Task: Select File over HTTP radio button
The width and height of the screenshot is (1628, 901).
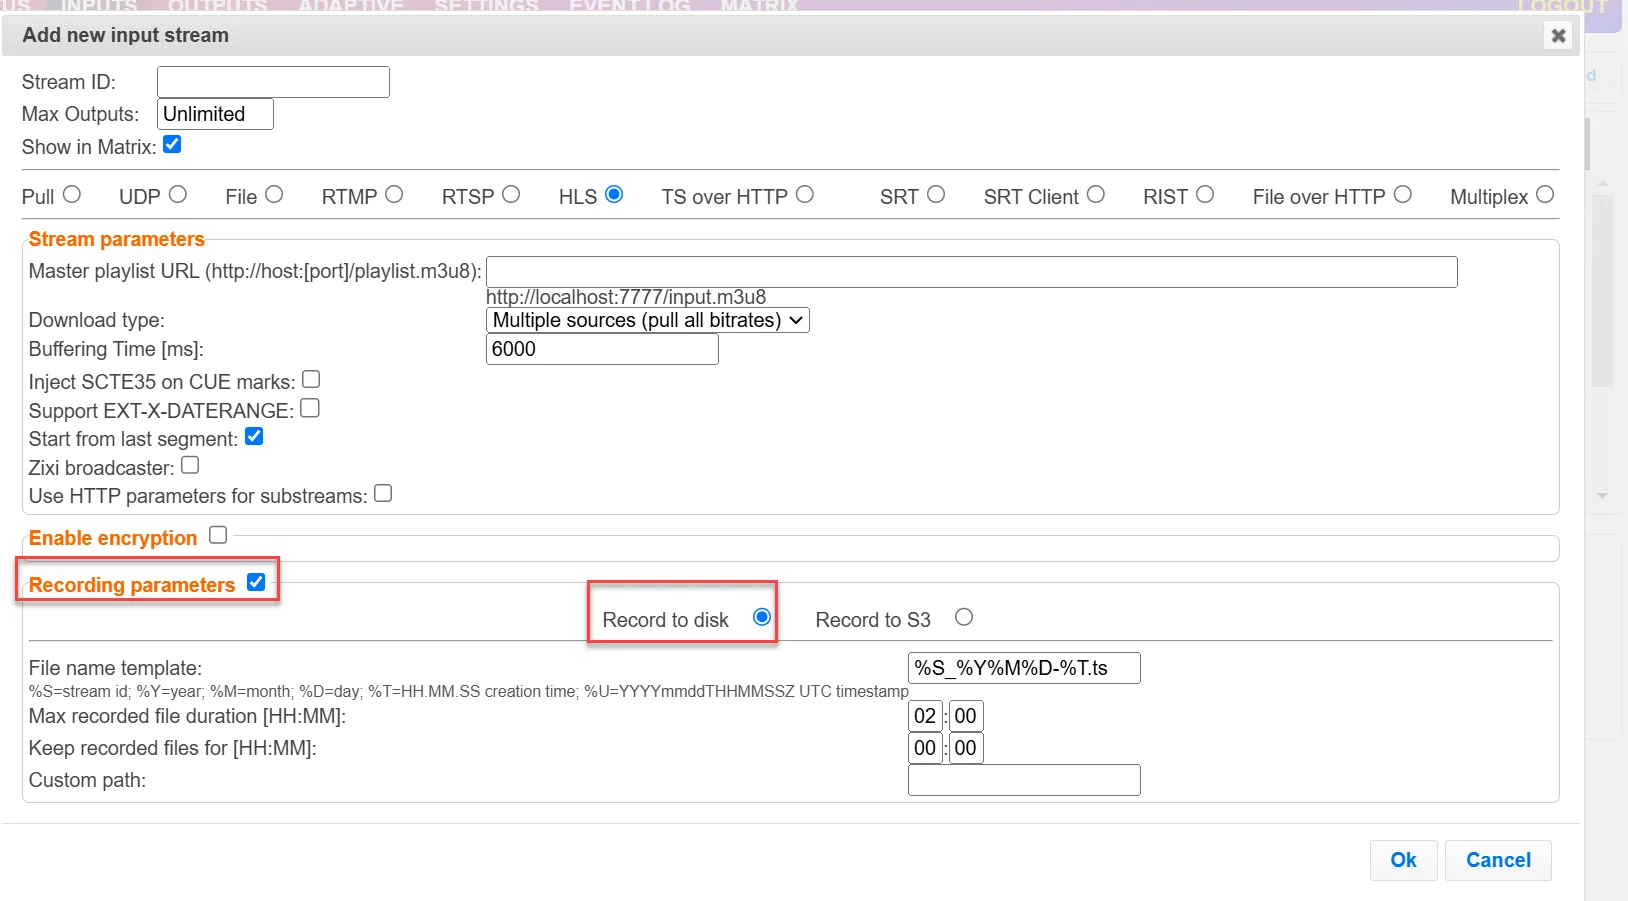Action: (x=1403, y=194)
